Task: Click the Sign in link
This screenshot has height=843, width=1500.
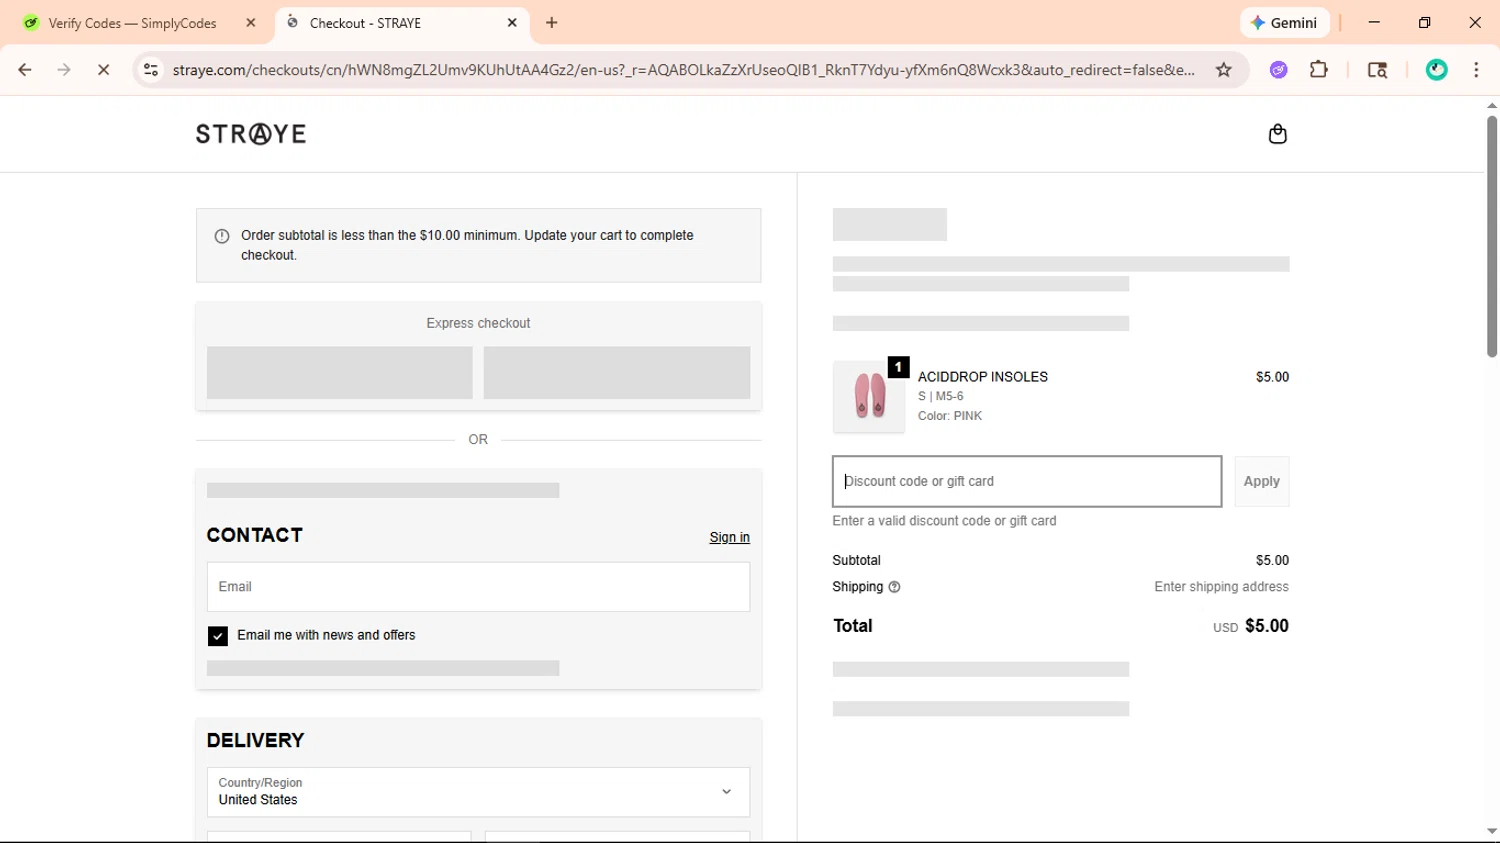Action: tap(729, 538)
